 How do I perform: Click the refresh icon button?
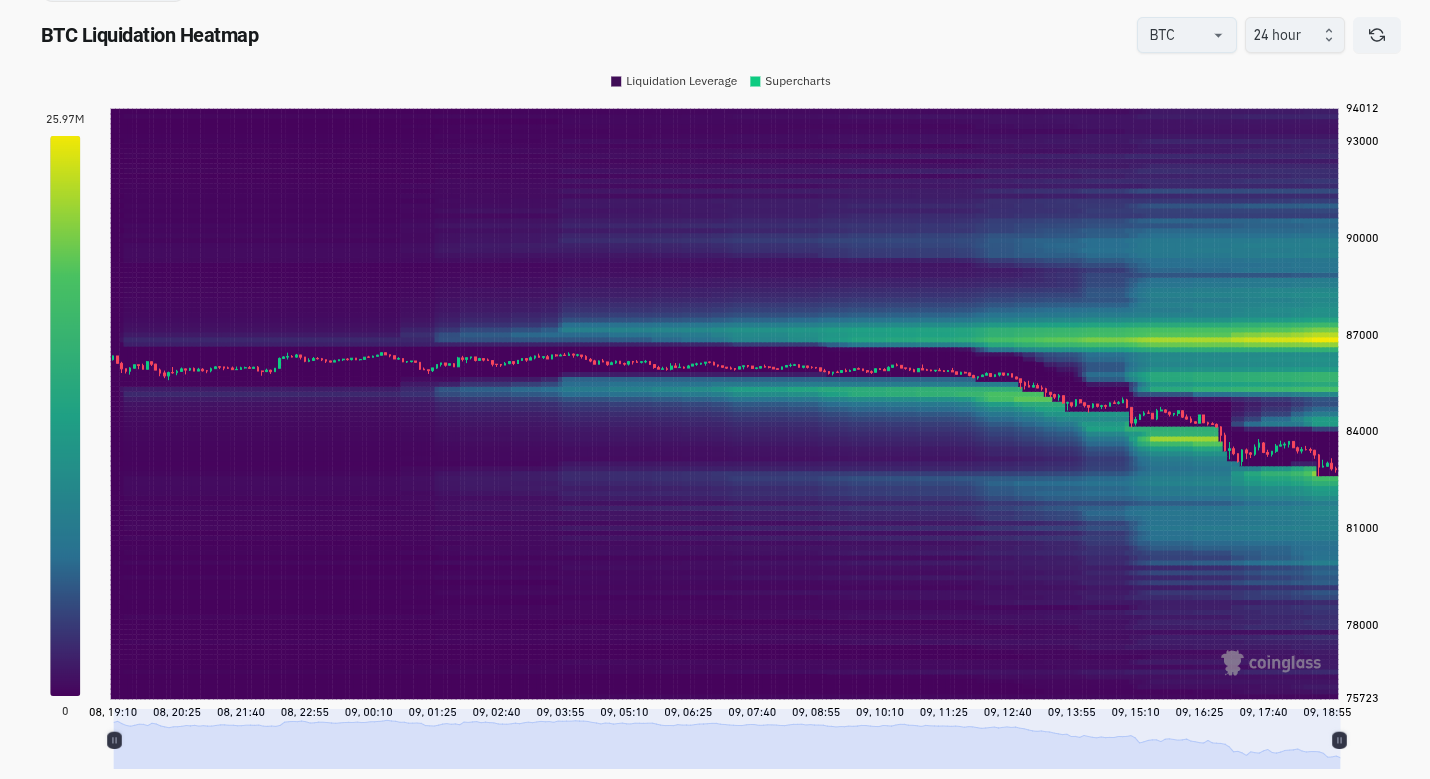click(1376, 35)
